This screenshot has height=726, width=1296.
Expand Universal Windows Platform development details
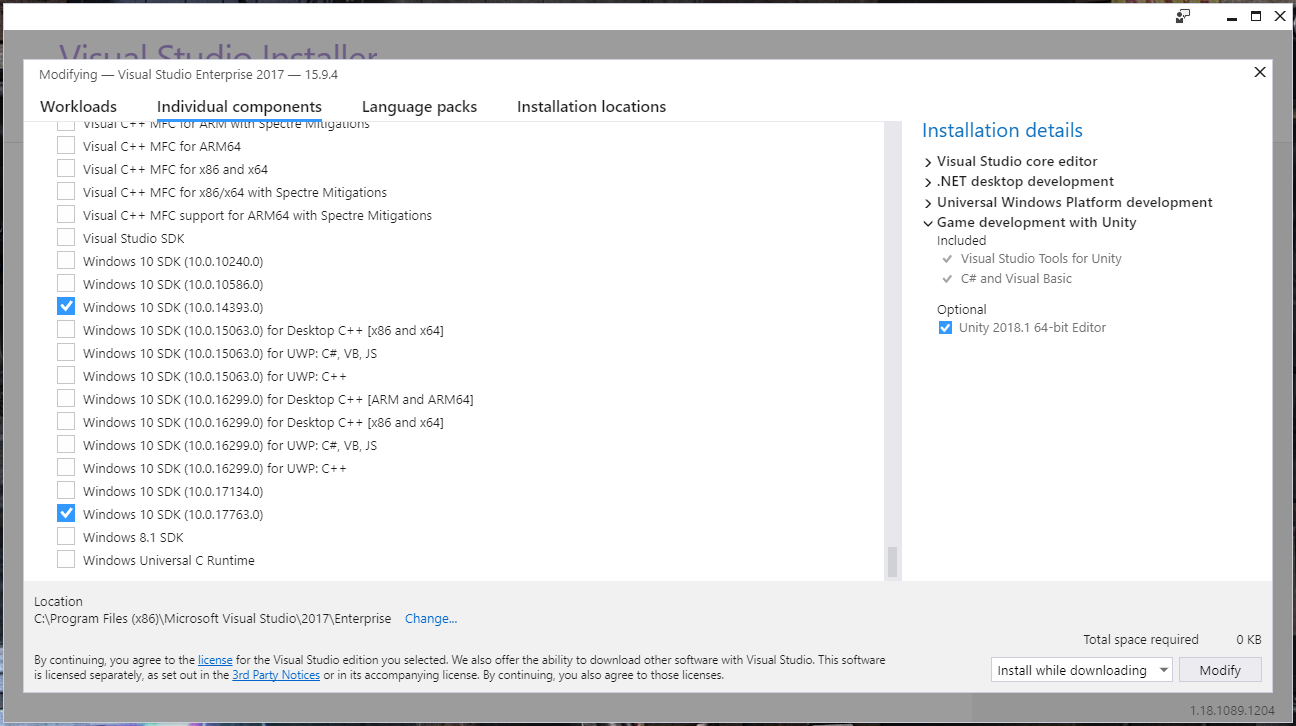[928, 202]
